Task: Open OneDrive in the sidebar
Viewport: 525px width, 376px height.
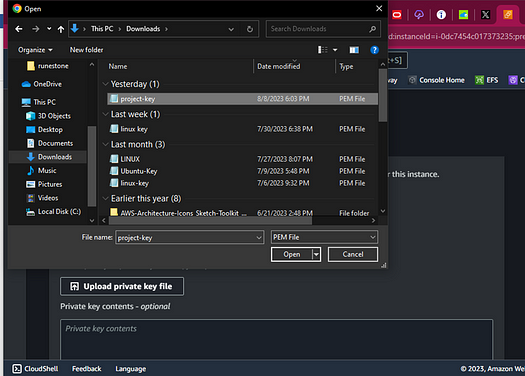Action: (x=42, y=84)
